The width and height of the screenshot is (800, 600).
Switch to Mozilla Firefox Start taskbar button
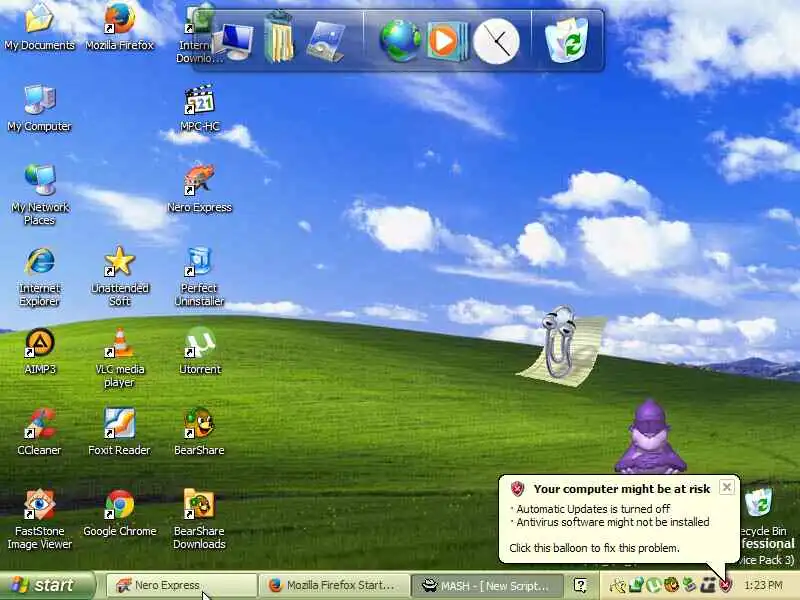[334, 585]
